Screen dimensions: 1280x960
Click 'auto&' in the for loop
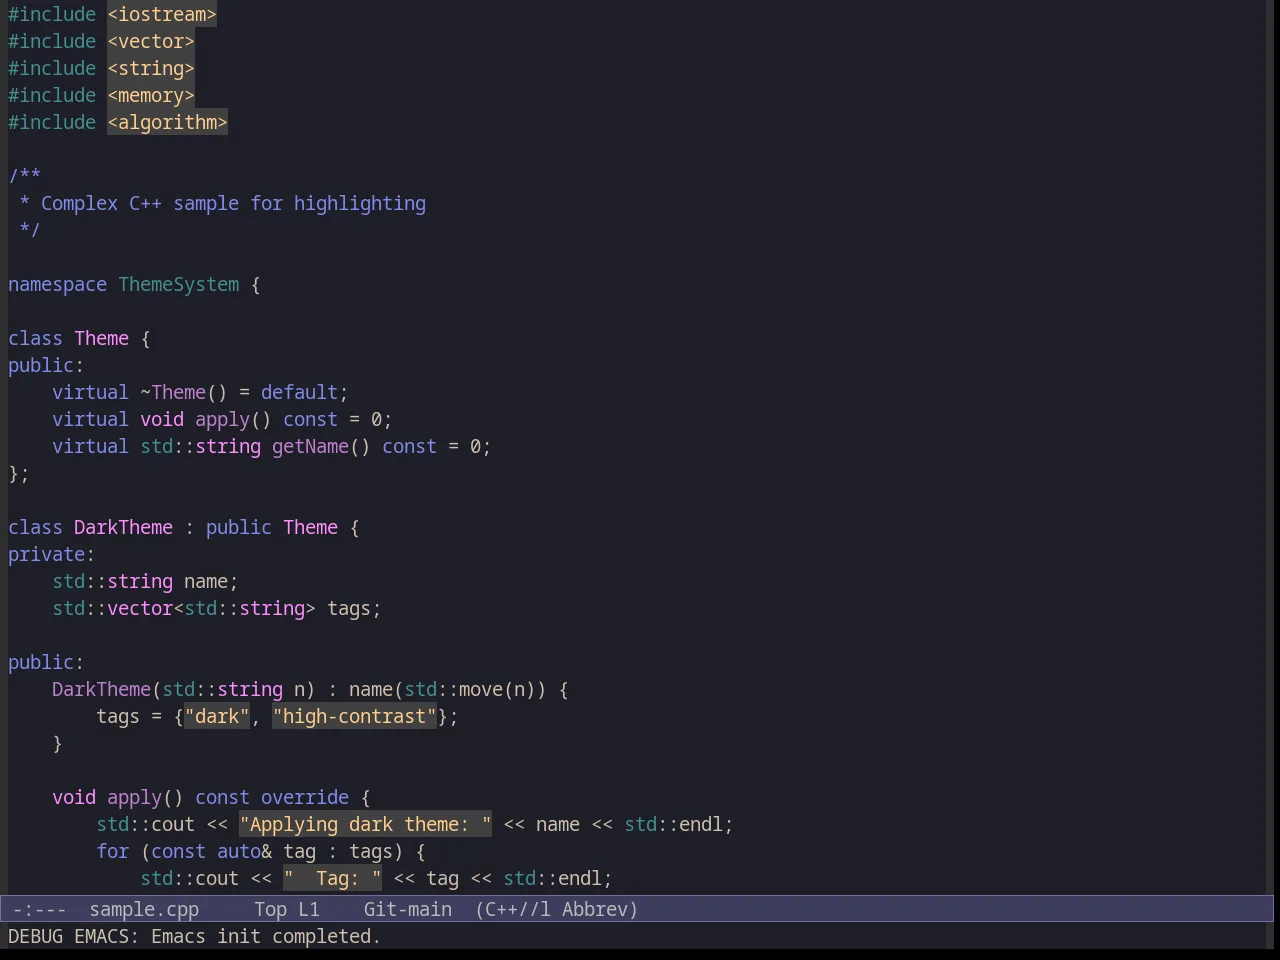[x=244, y=851]
